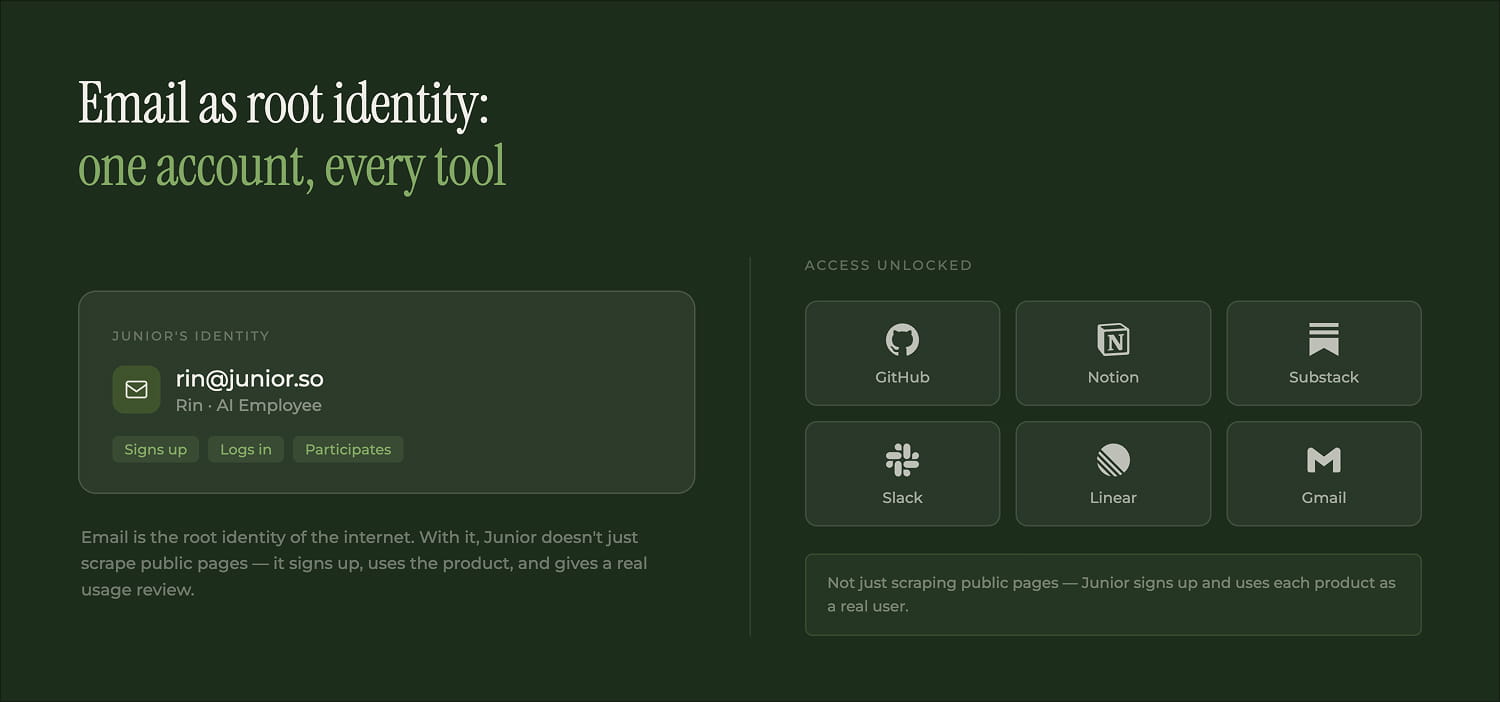Image resolution: width=1500 pixels, height=702 pixels.
Task: Click the Gmail M icon
Action: (1324, 460)
